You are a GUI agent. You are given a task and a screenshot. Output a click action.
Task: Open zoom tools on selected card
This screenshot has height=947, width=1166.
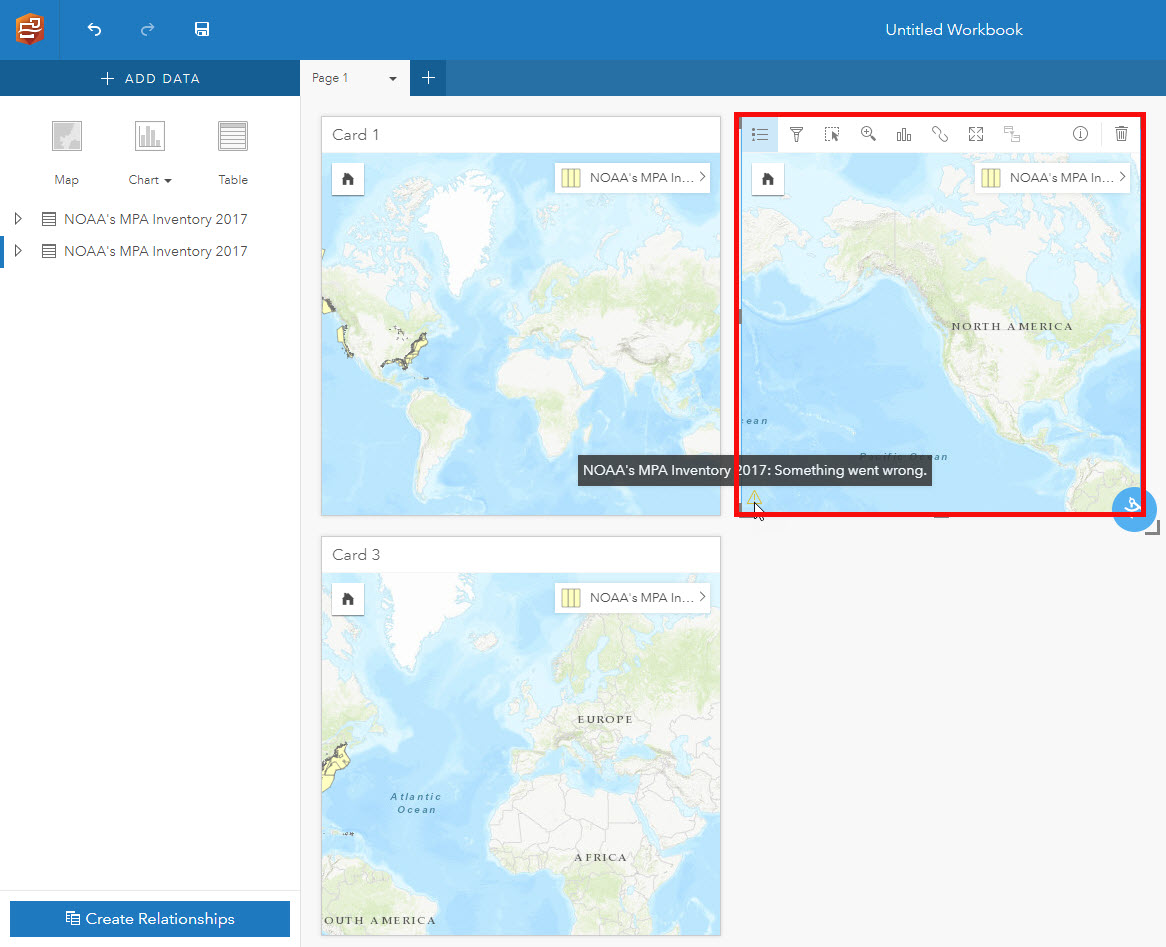pos(868,135)
